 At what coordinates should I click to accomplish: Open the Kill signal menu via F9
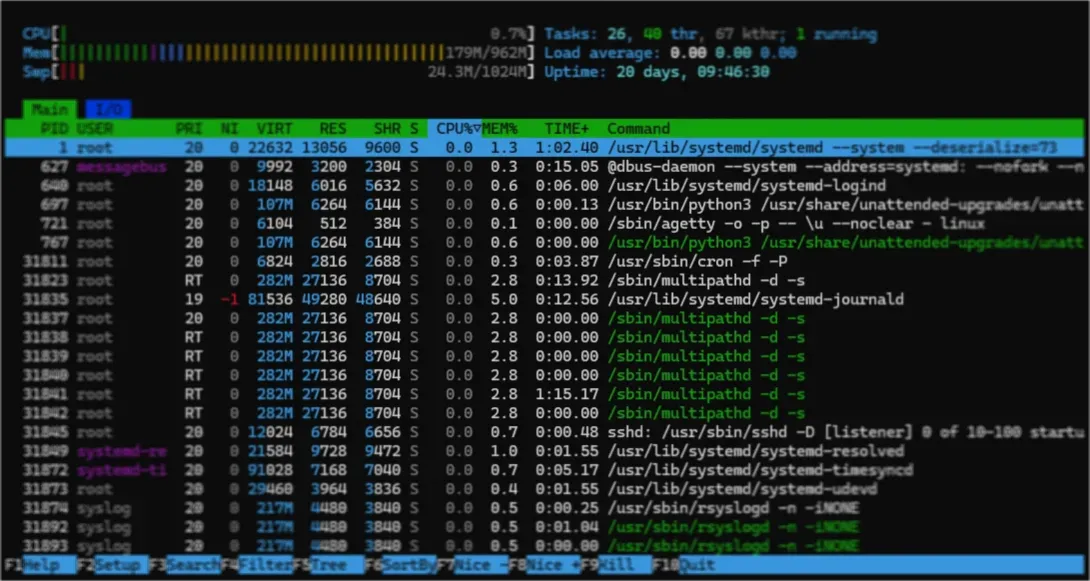615,565
